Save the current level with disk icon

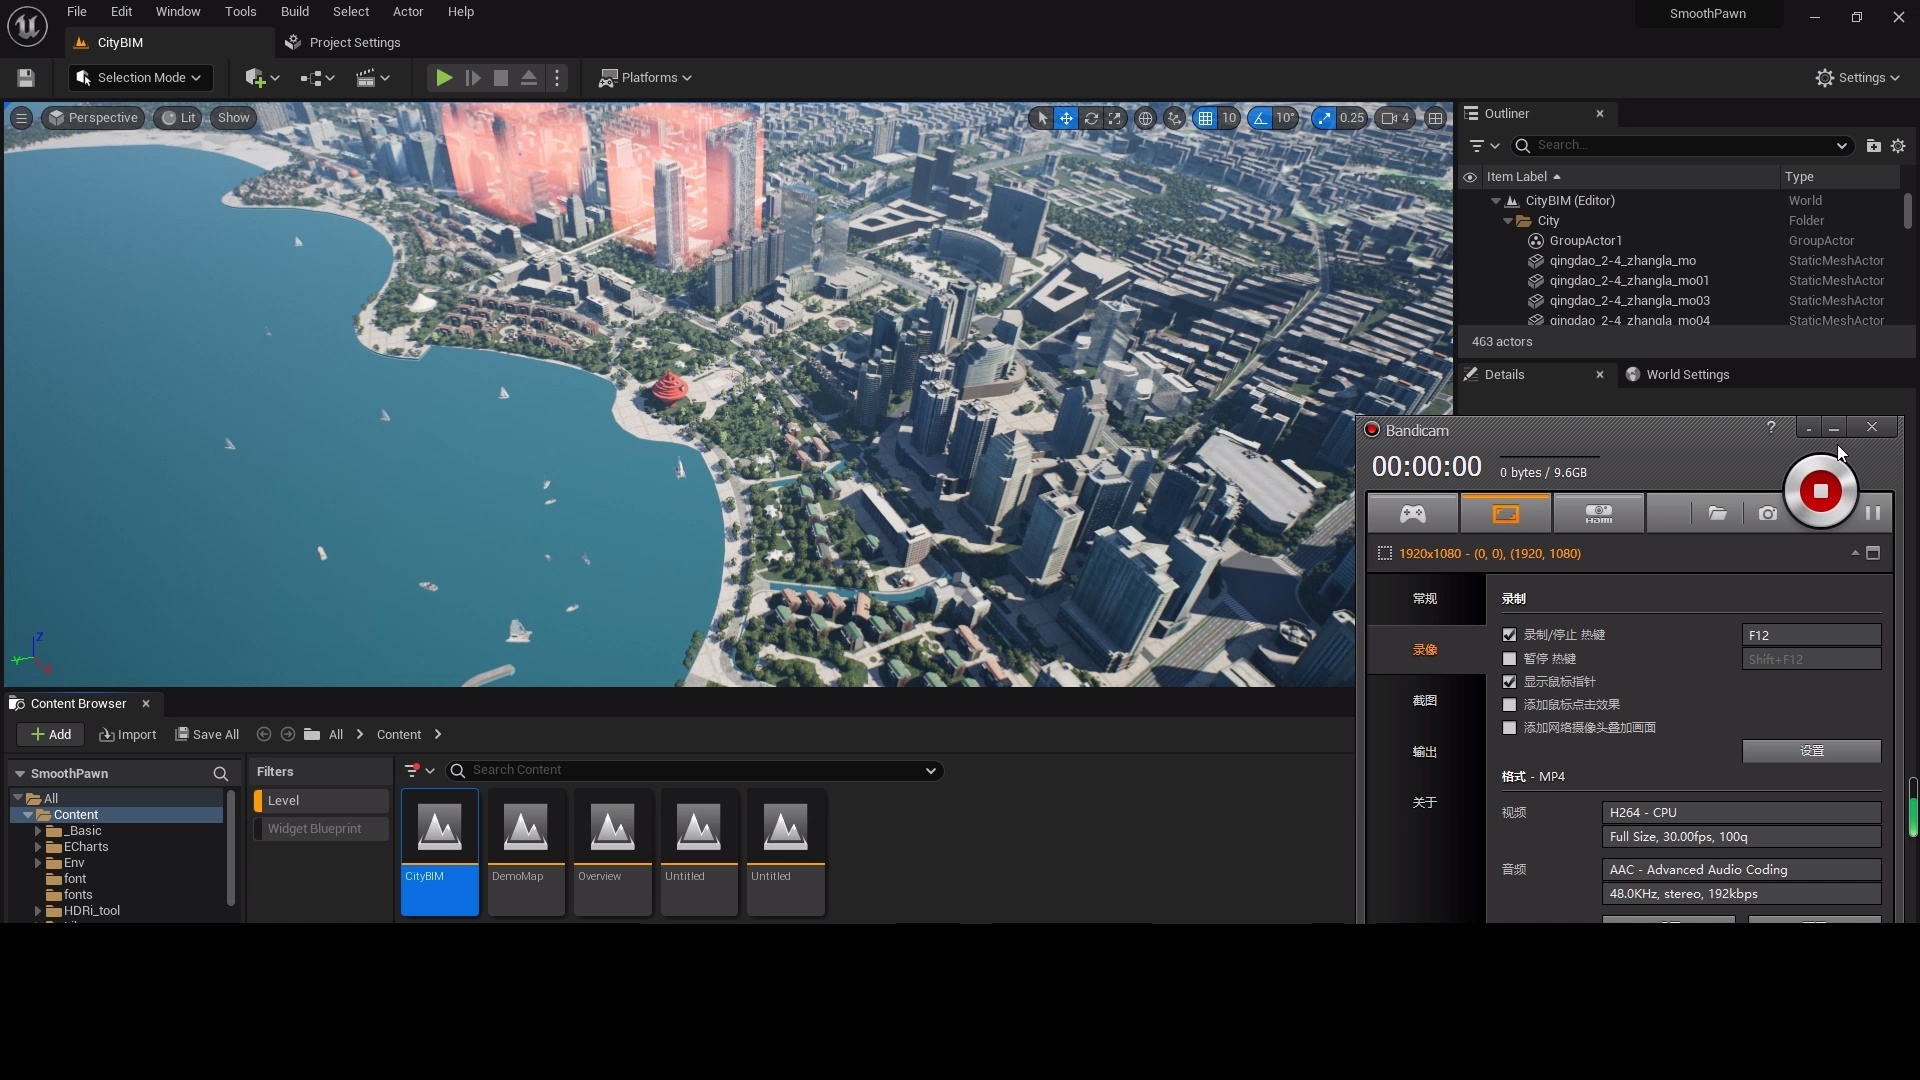(x=26, y=78)
